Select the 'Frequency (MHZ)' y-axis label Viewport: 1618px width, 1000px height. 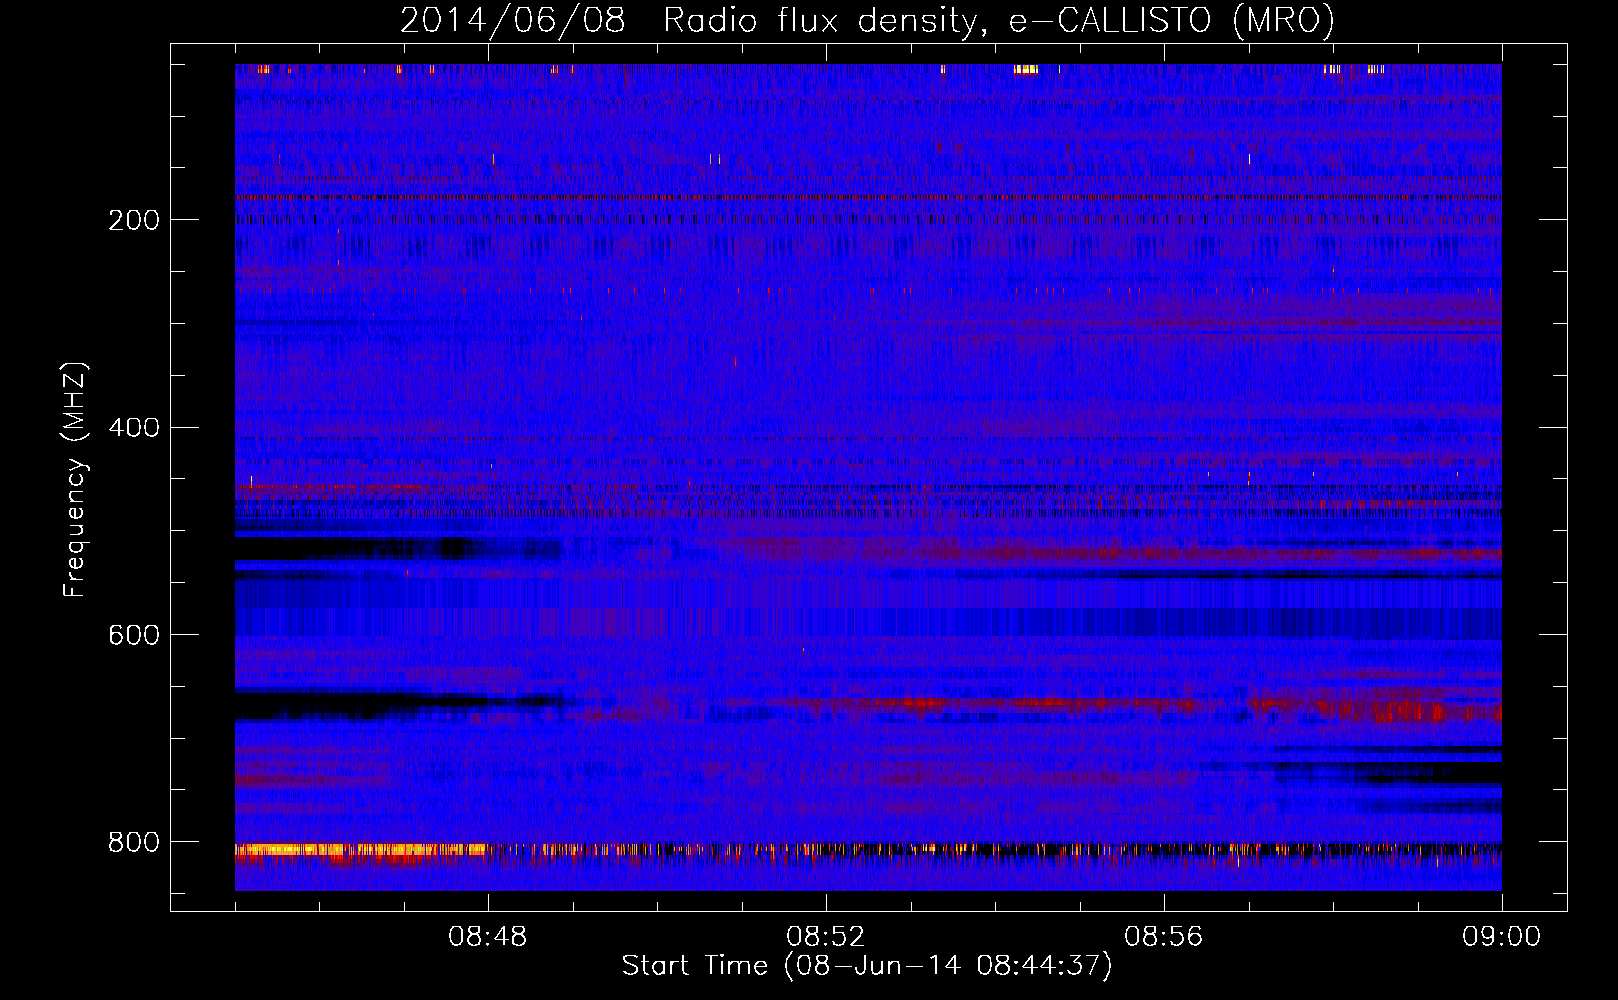75,480
